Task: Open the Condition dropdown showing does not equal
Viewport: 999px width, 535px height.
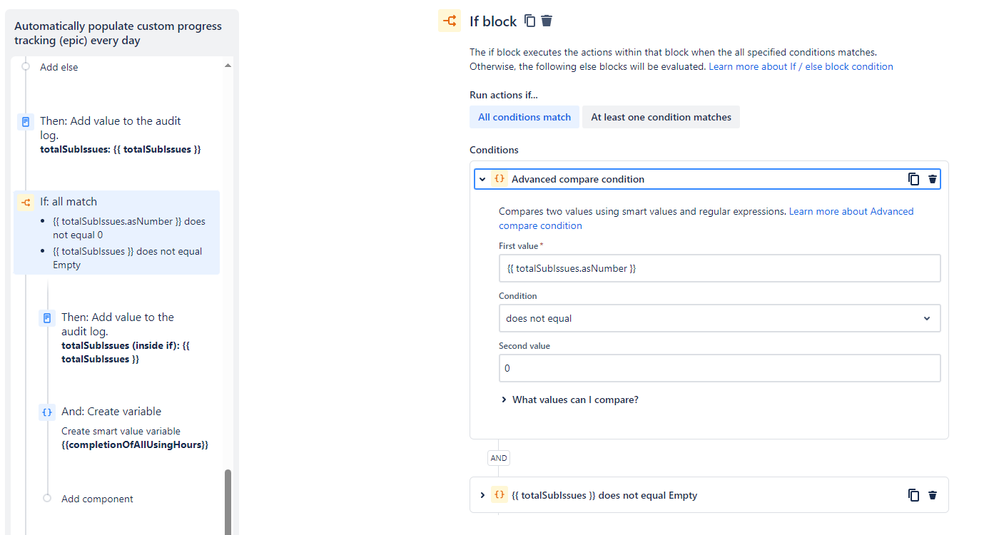Action: [719, 318]
